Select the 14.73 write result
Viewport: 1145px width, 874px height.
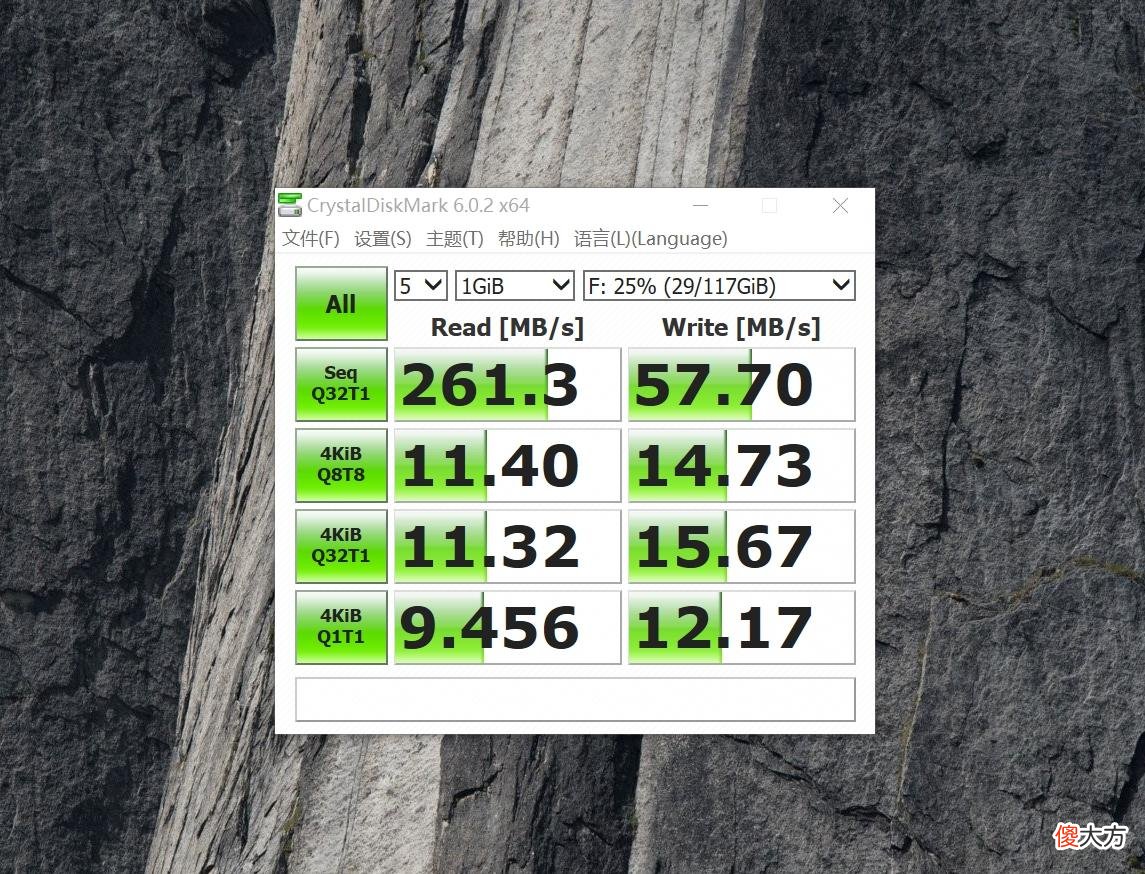[741, 466]
